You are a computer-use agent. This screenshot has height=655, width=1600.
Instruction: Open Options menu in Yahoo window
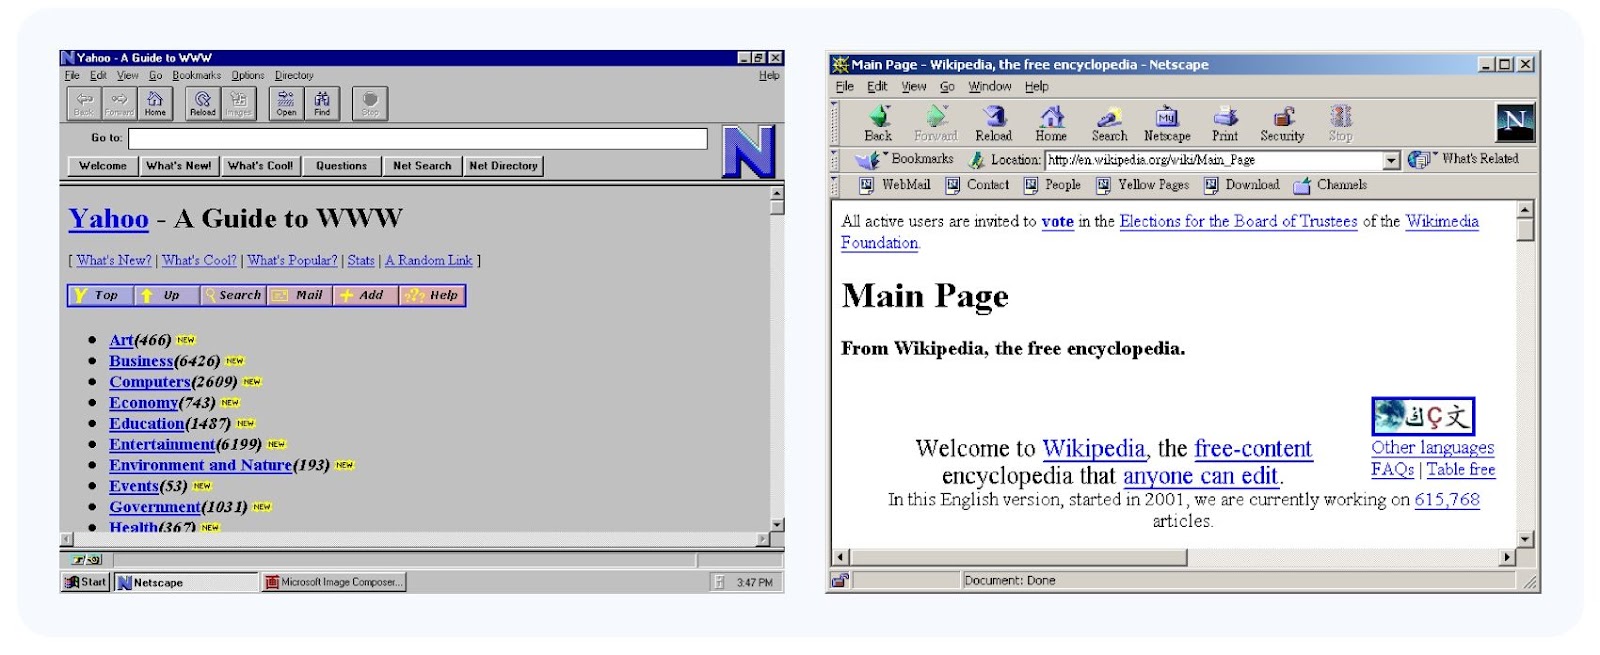(248, 75)
